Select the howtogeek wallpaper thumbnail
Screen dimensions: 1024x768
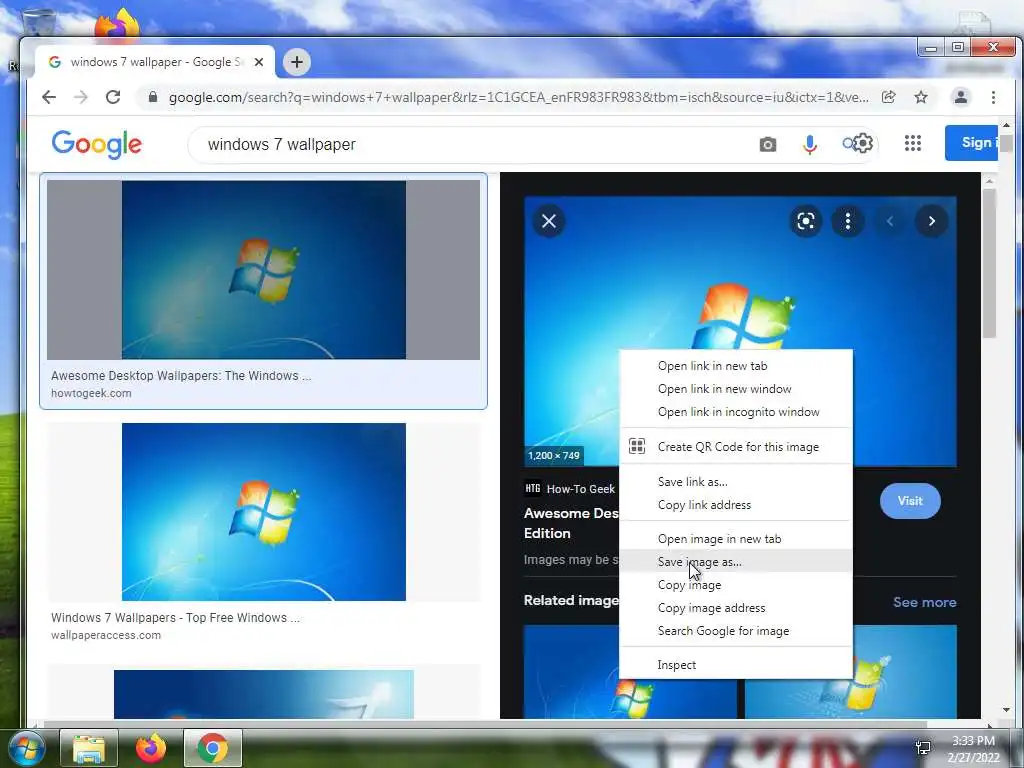pos(263,270)
